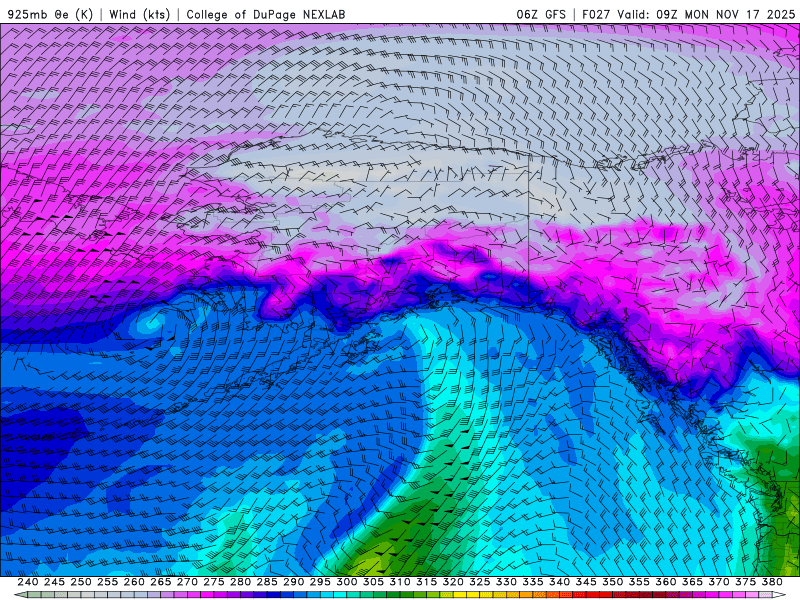Click the 265 value on the color scale

point(160,582)
